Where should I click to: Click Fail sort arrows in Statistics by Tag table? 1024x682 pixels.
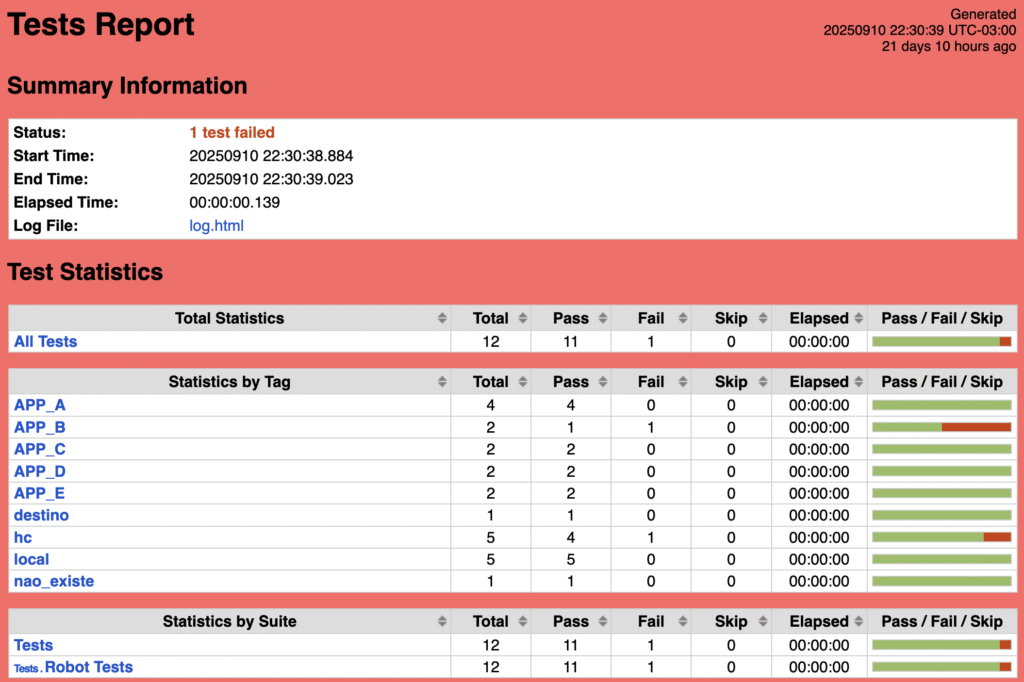pyautogui.click(x=681, y=382)
